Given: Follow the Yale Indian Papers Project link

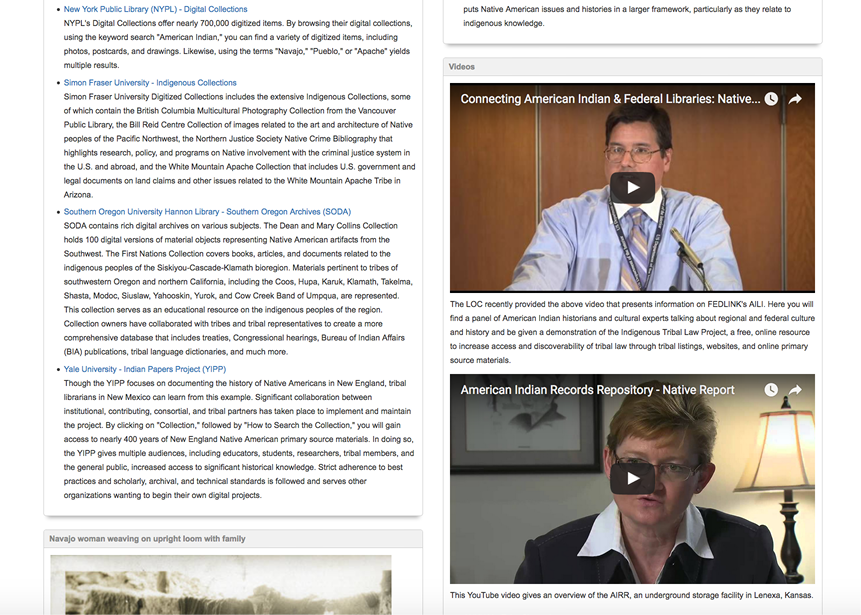Looking at the screenshot, I should pyautogui.click(x=145, y=369).
